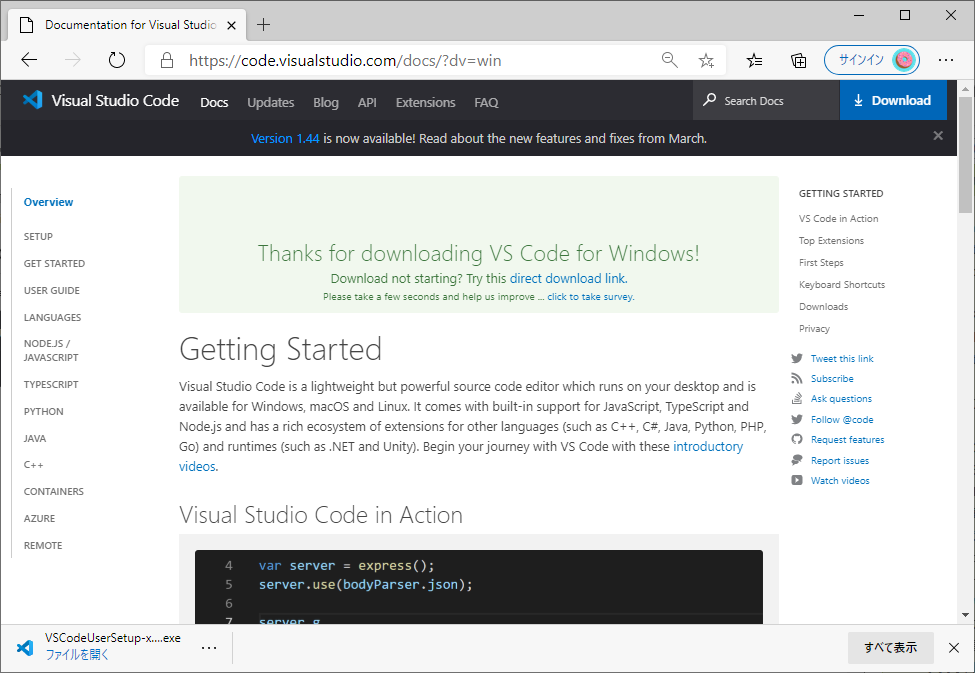This screenshot has height=673, width=975.
Task: Expand the CONTAINERS sidebar section
Action: (x=53, y=491)
